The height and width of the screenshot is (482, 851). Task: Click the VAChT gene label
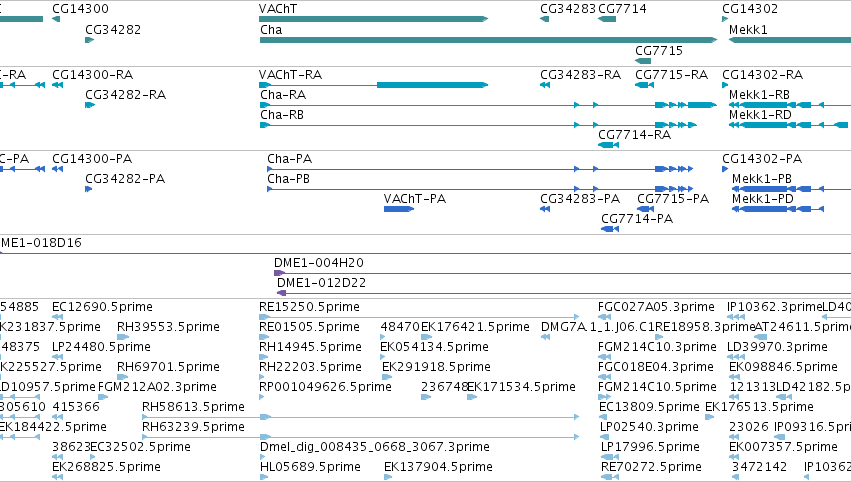click(278, 9)
